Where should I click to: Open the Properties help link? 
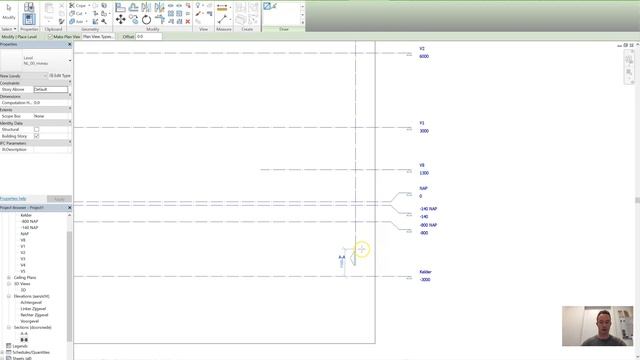pos(13,199)
